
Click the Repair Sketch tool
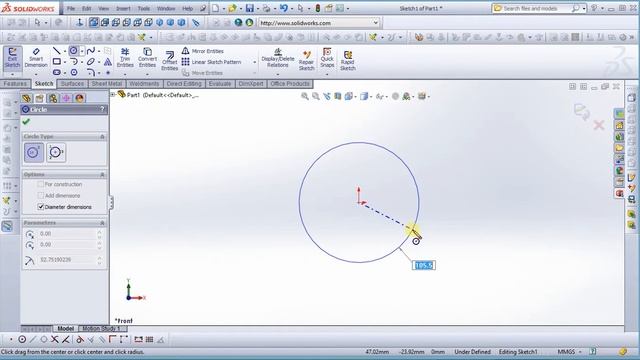[x=307, y=60]
